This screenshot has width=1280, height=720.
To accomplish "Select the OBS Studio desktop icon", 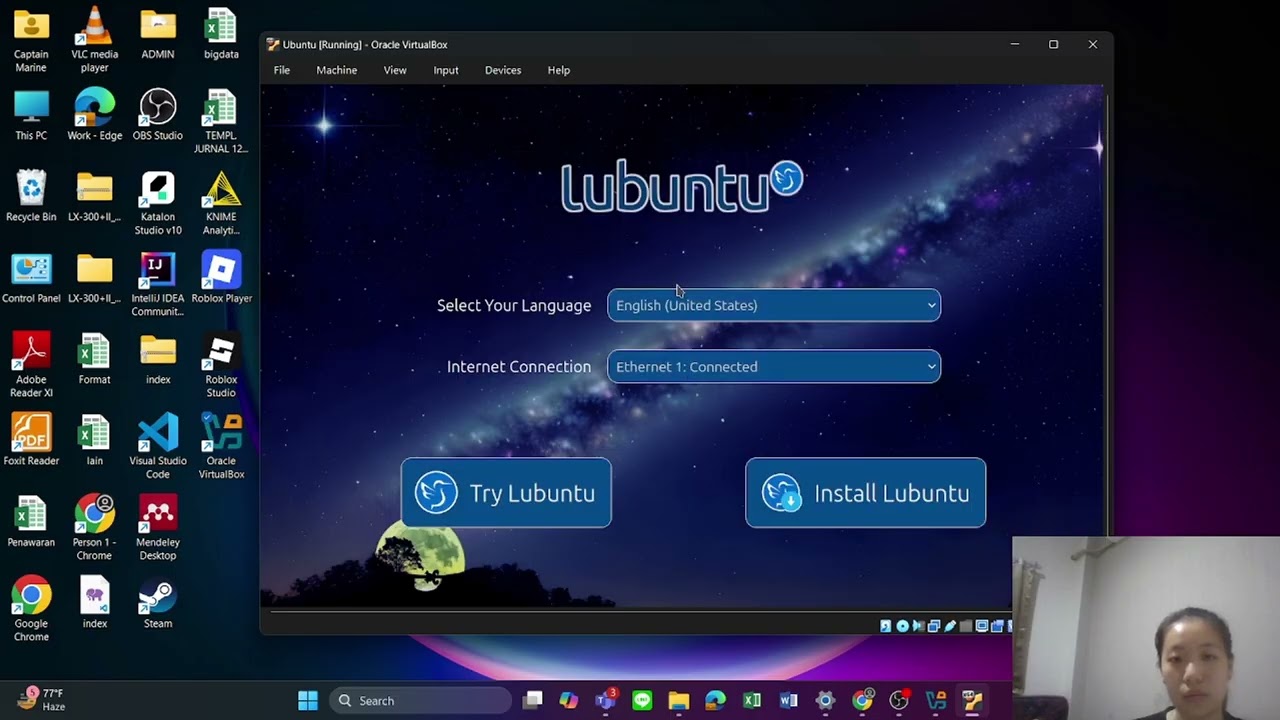I will click(158, 115).
